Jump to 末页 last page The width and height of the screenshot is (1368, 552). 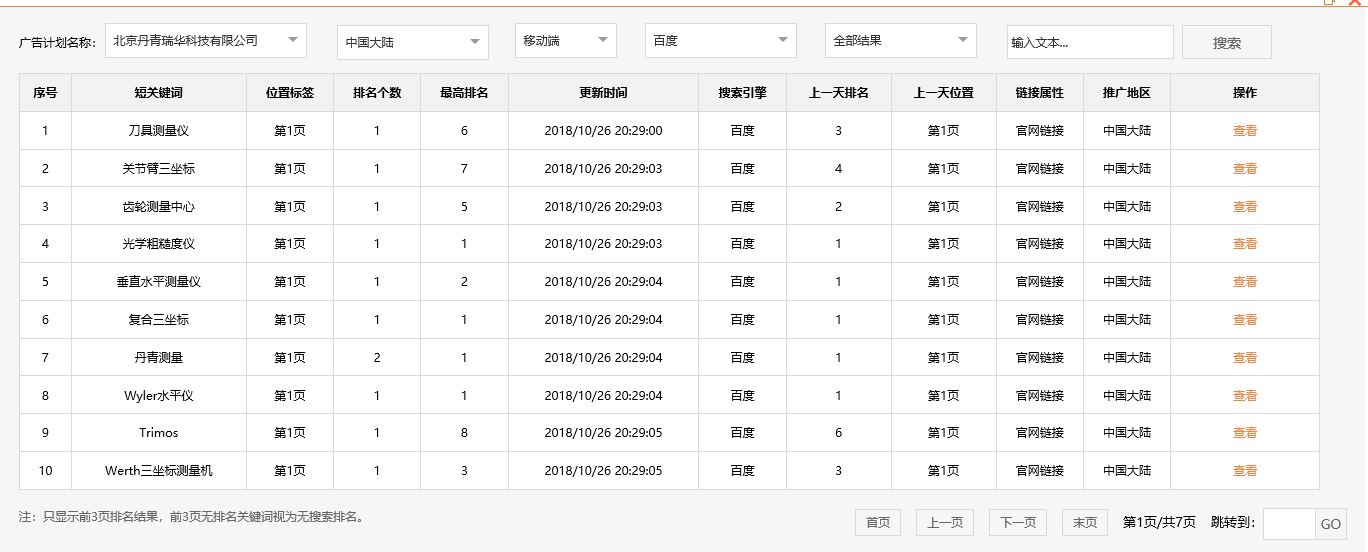click(x=1085, y=522)
